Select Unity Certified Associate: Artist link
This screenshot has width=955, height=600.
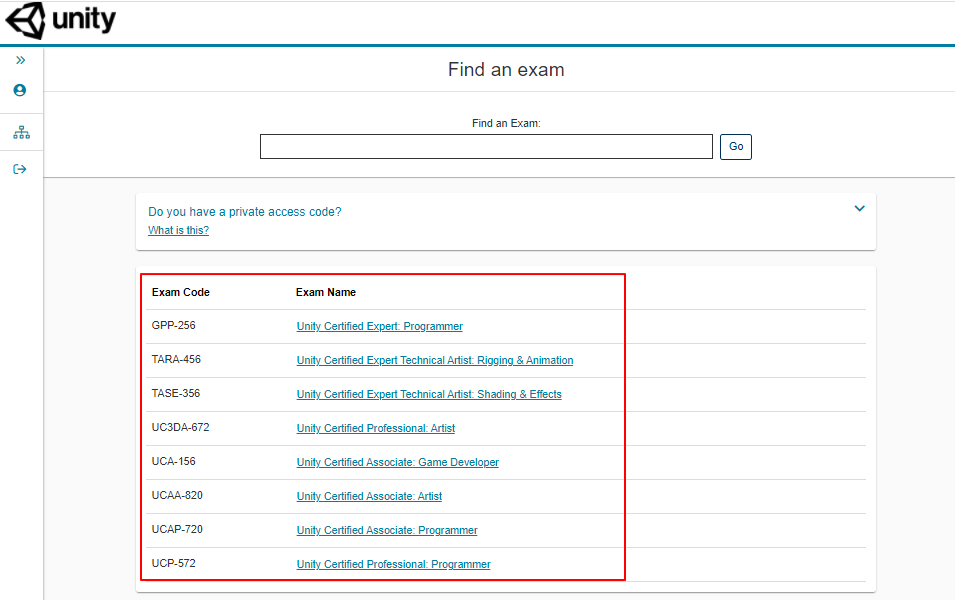pos(369,496)
